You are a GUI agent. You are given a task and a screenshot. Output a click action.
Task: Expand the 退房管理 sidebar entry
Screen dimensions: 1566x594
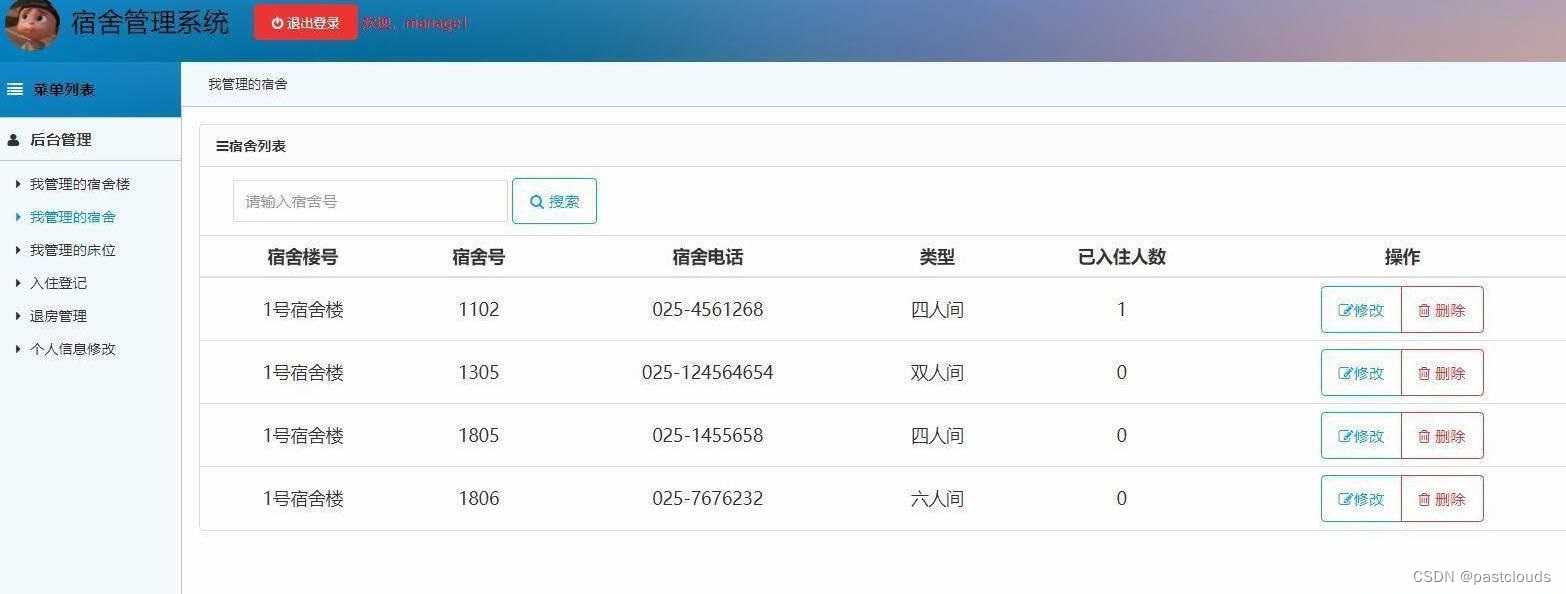tap(56, 316)
